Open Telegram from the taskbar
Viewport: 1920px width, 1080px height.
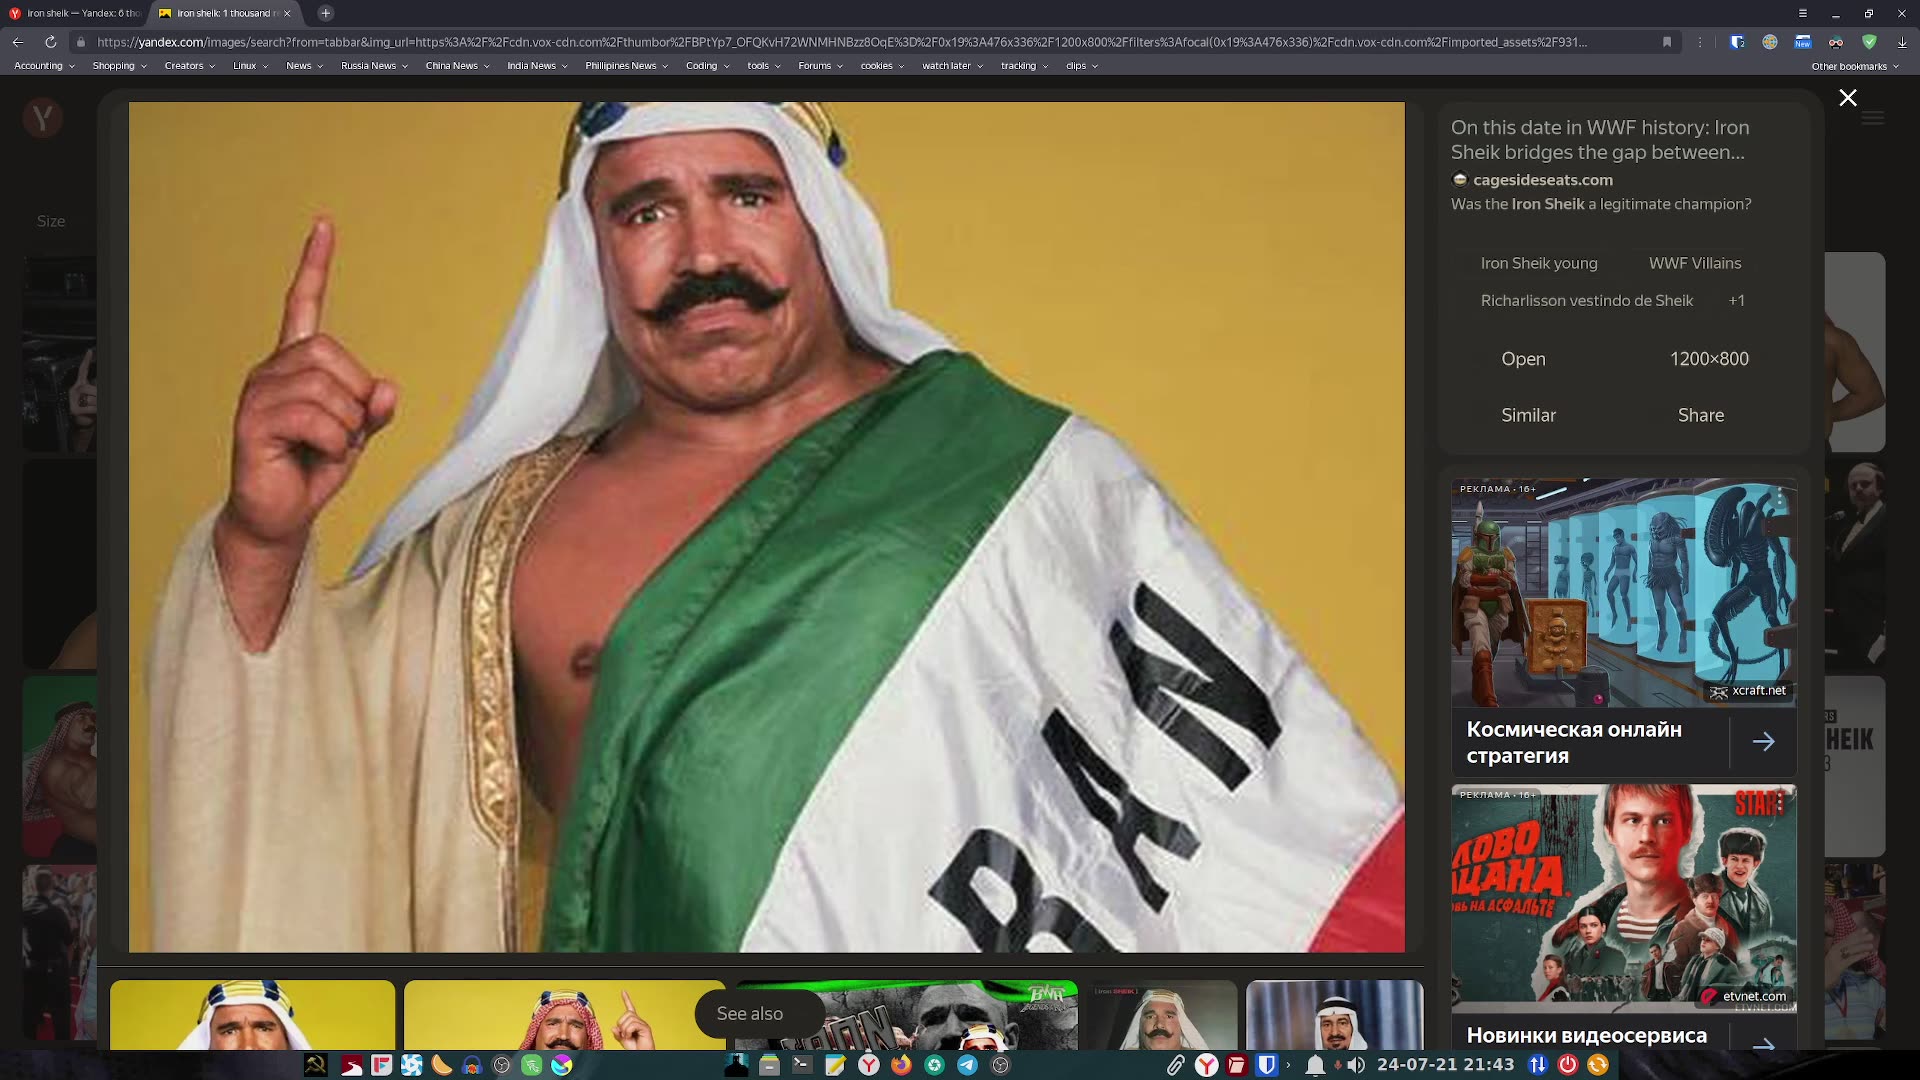pos(967,1065)
